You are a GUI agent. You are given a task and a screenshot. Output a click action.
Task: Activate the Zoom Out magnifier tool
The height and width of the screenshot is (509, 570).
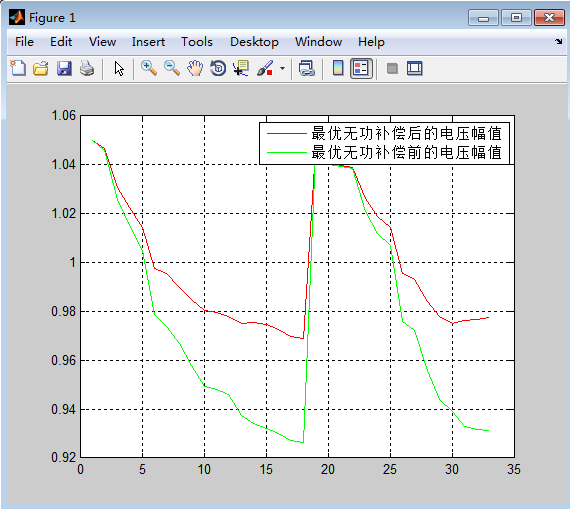coord(172,68)
